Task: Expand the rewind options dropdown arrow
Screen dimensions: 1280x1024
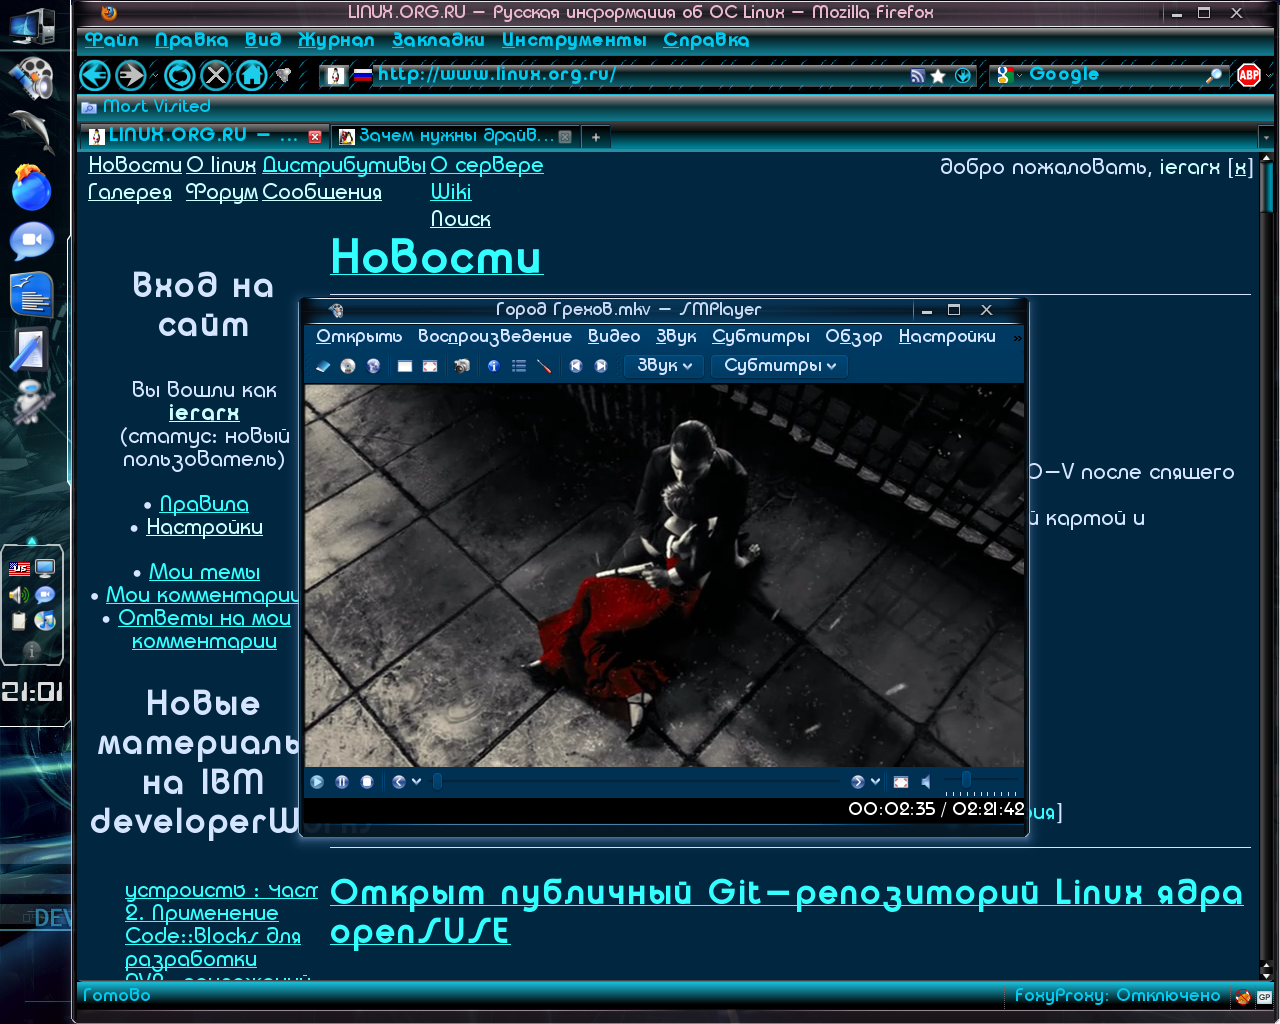Action: coord(416,782)
